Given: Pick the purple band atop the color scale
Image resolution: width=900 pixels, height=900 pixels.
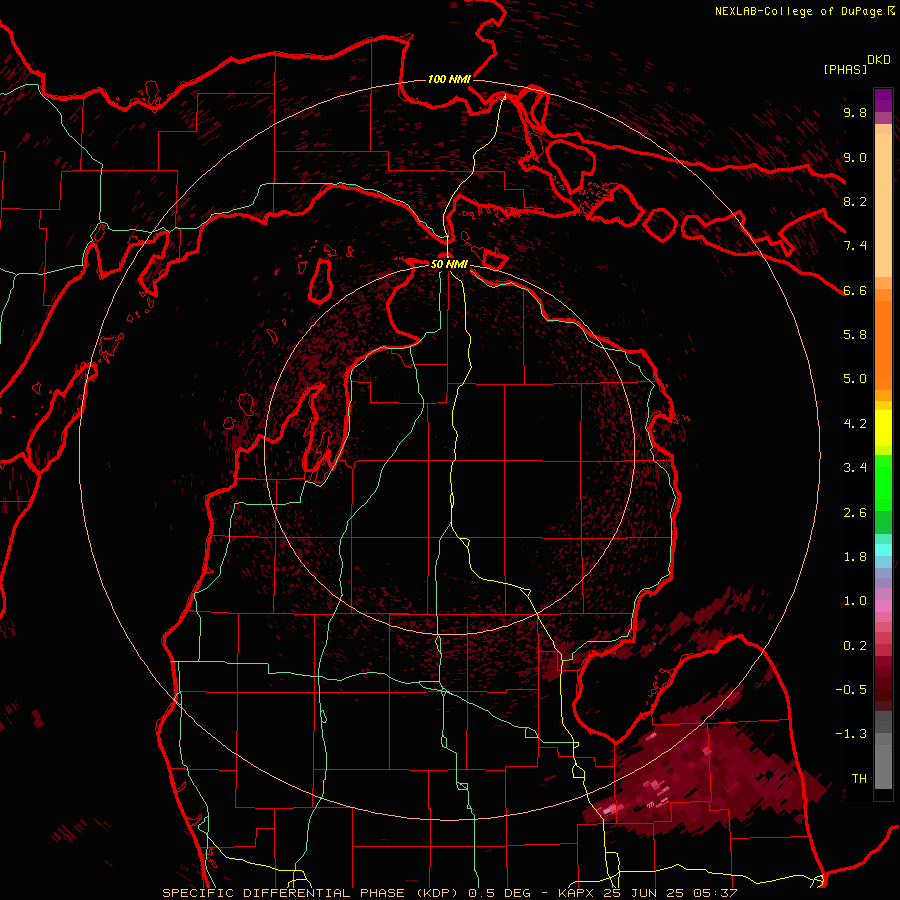Looking at the screenshot, I should (x=883, y=100).
